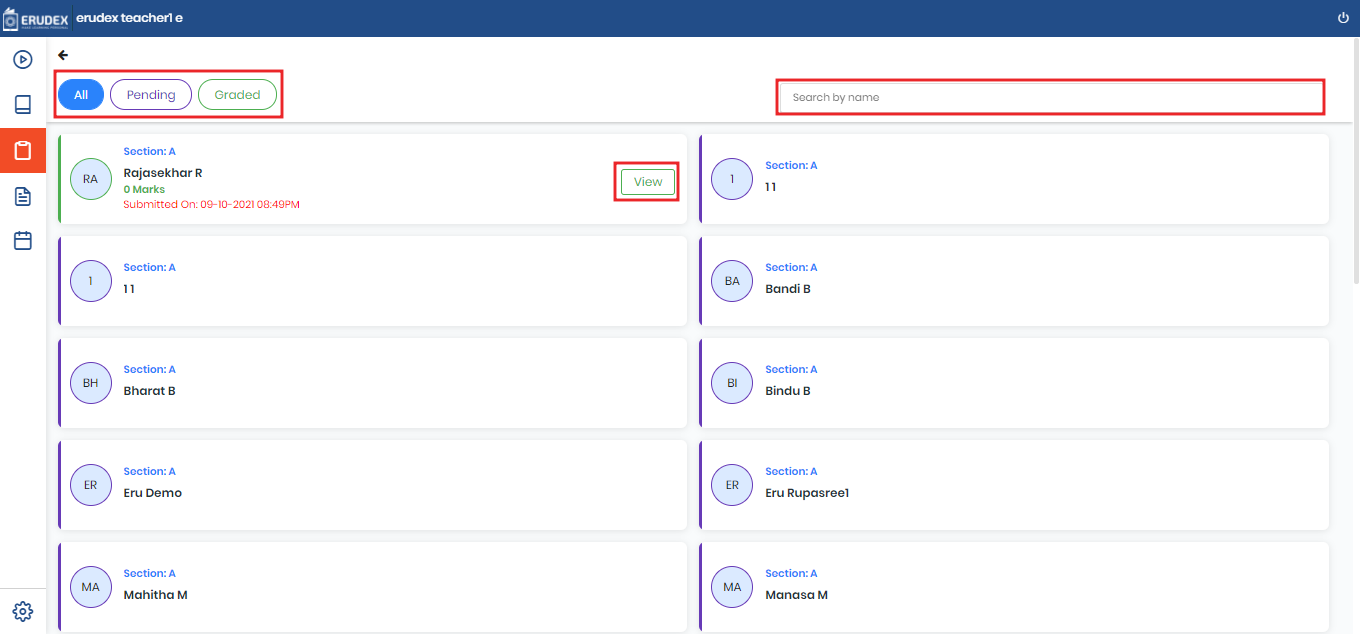Go back using the left arrow
Viewport: 1360px width, 634px height.
point(63,55)
